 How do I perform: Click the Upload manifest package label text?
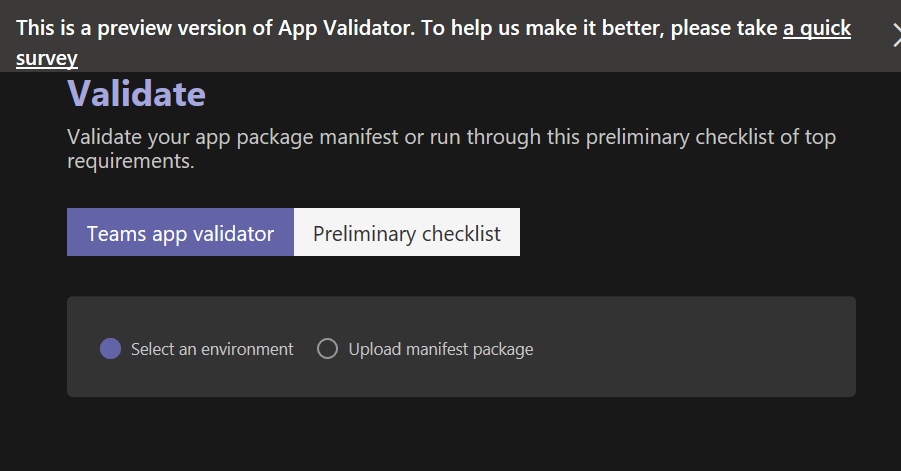click(440, 349)
